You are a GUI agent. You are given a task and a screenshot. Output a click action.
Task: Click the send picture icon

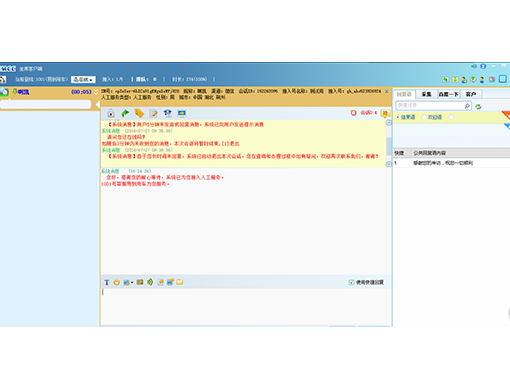(x=140, y=282)
